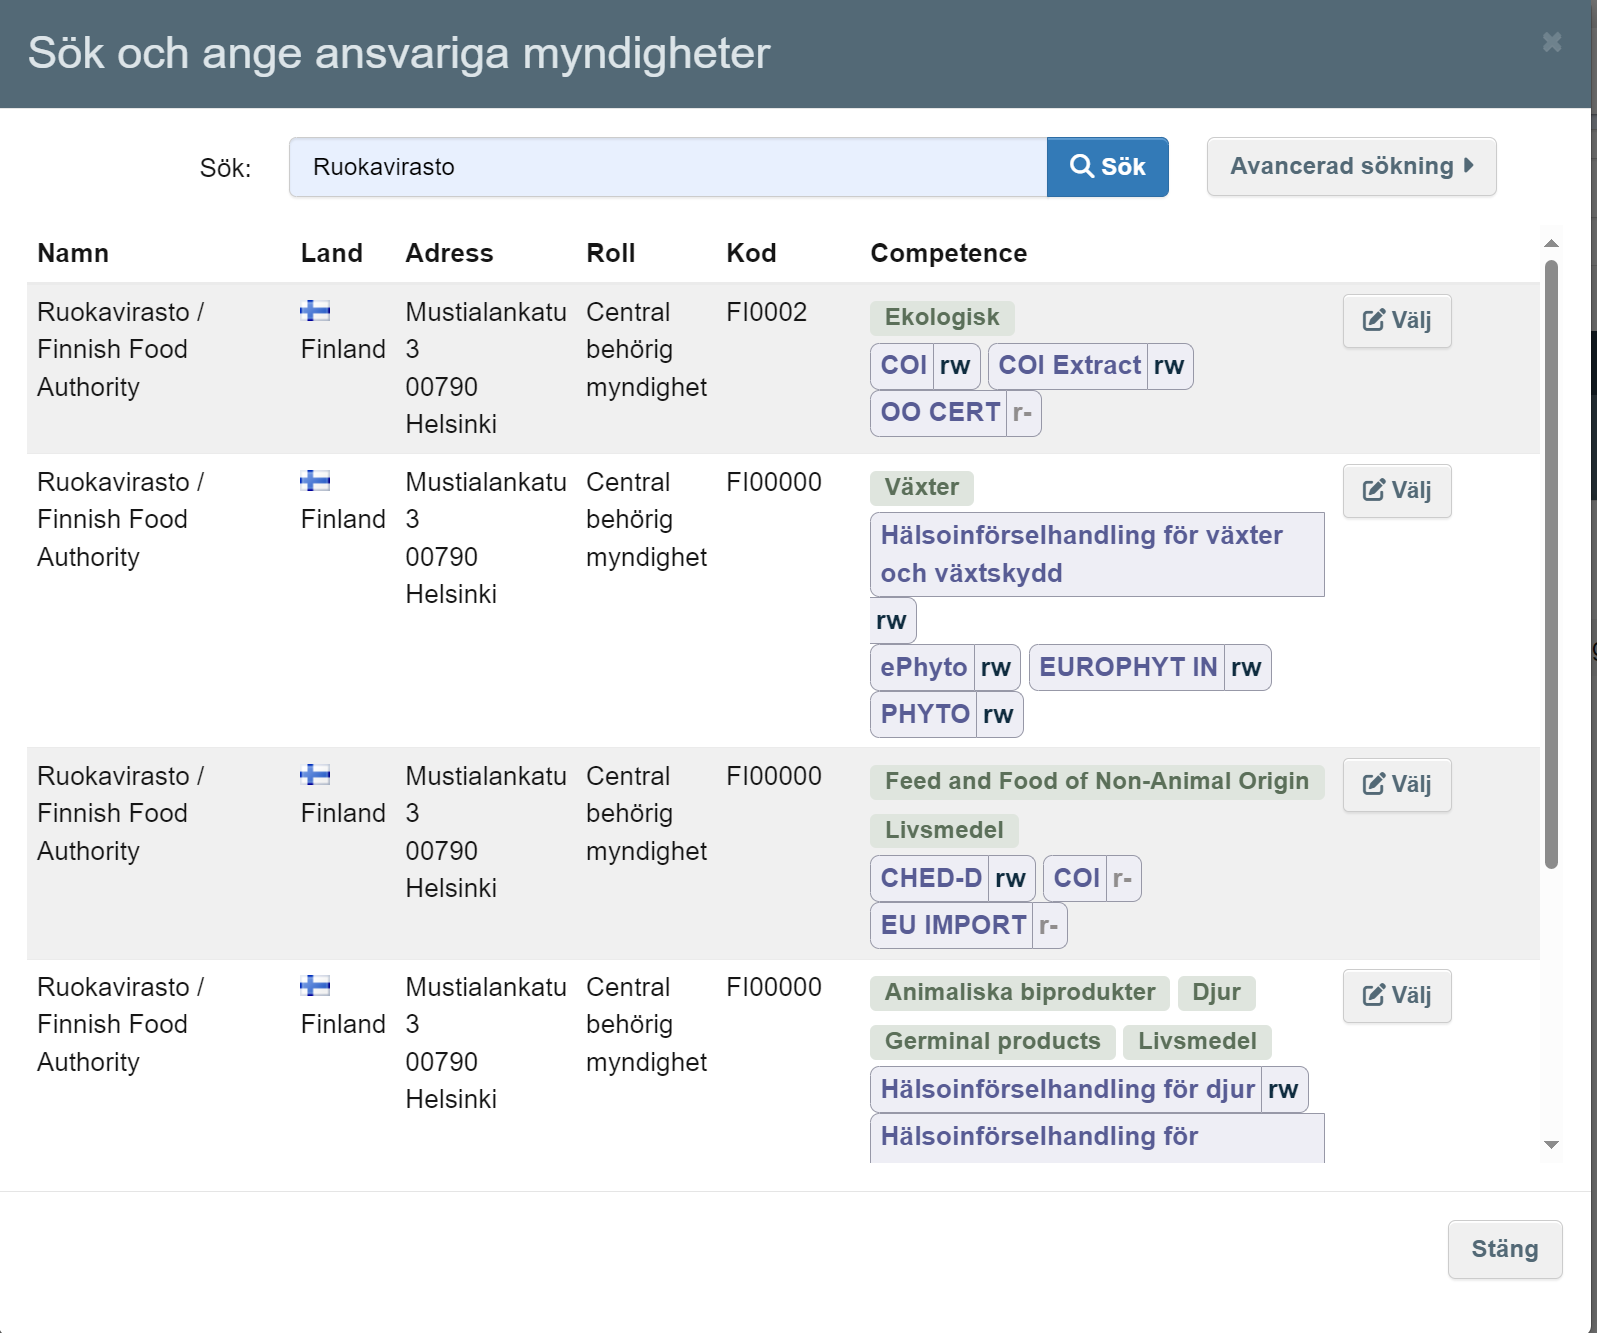Click the Namn column header
This screenshot has width=1597, height=1333.
click(x=73, y=254)
